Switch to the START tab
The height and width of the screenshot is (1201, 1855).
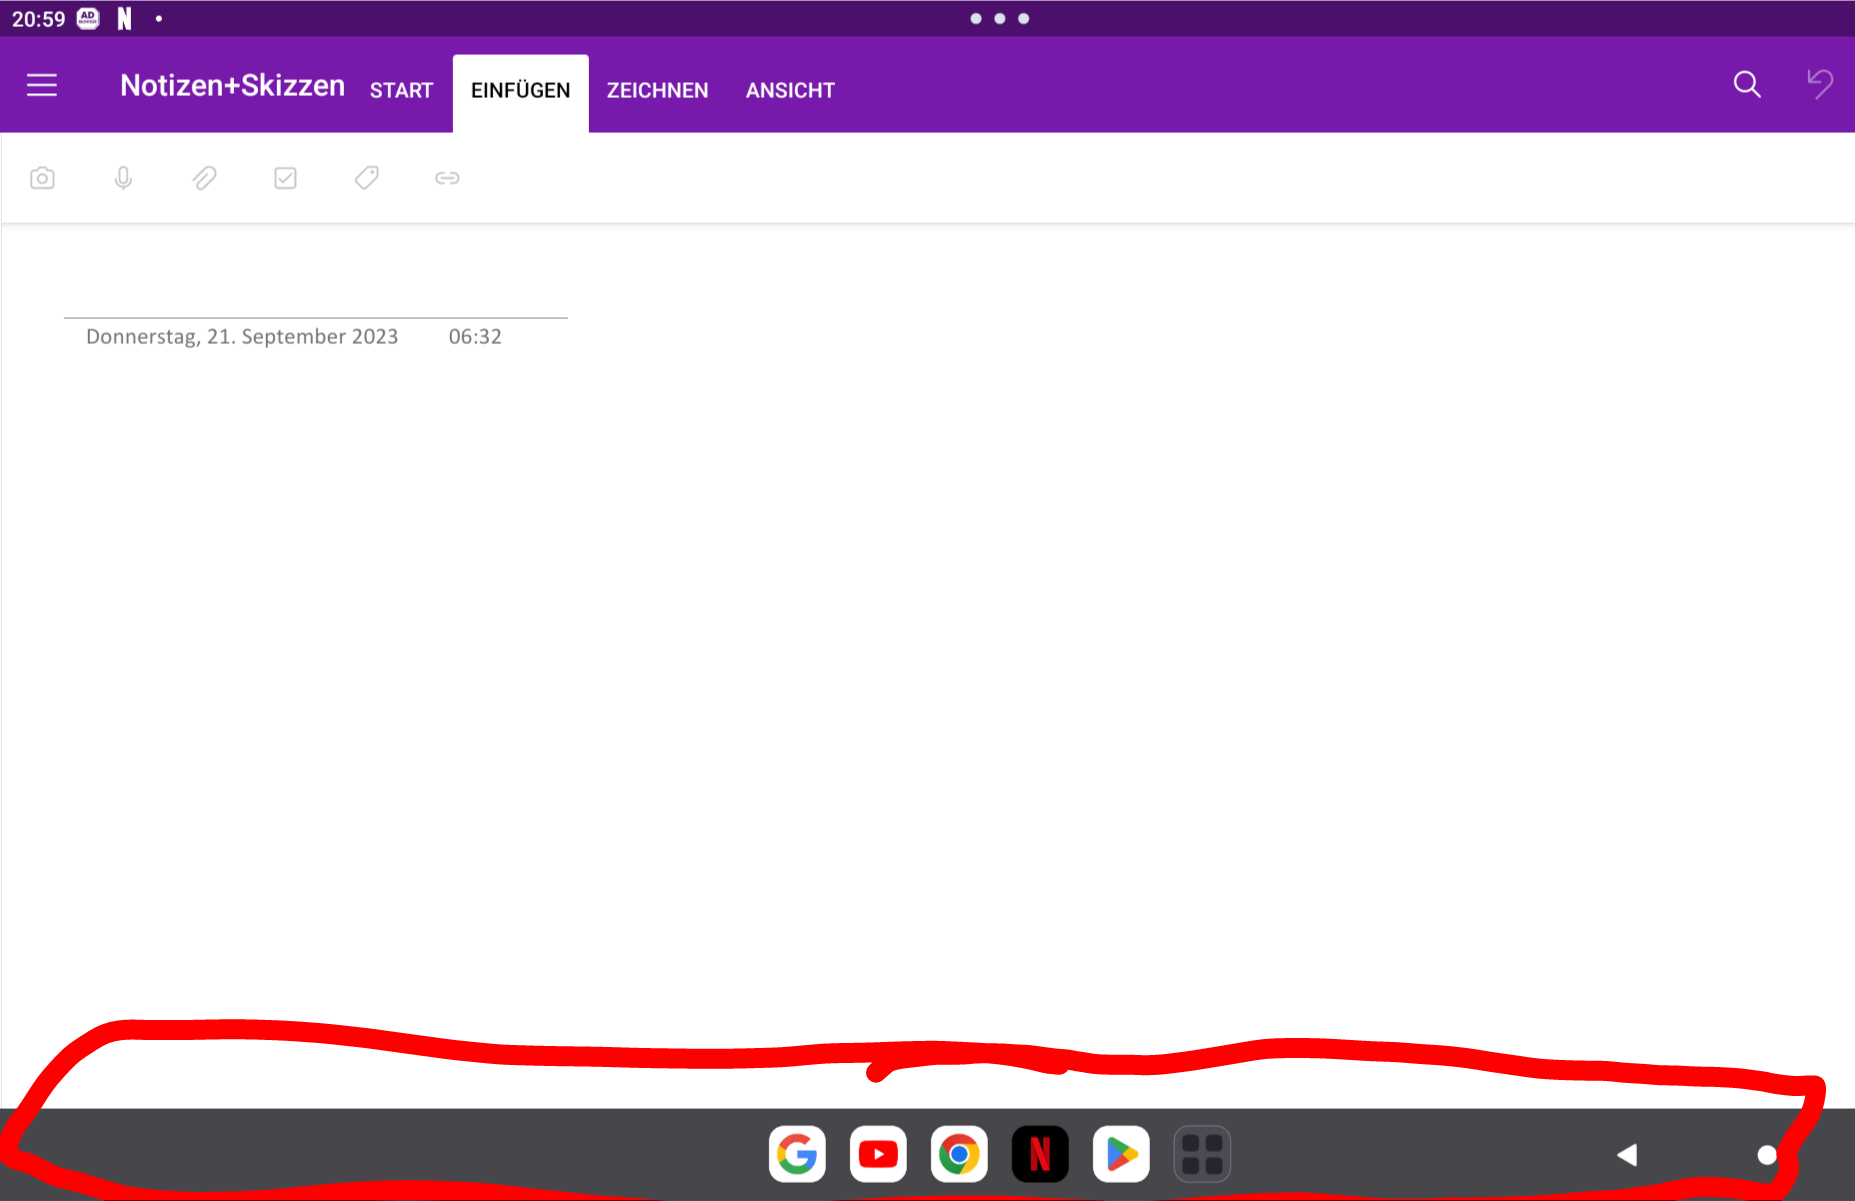(x=401, y=91)
